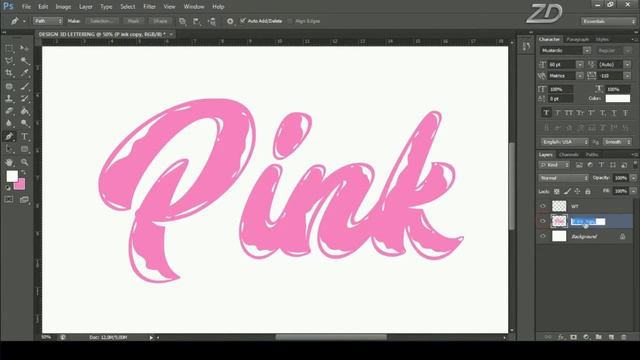
Task: Open the Kind layer filter dropdown
Action: point(554,165)
